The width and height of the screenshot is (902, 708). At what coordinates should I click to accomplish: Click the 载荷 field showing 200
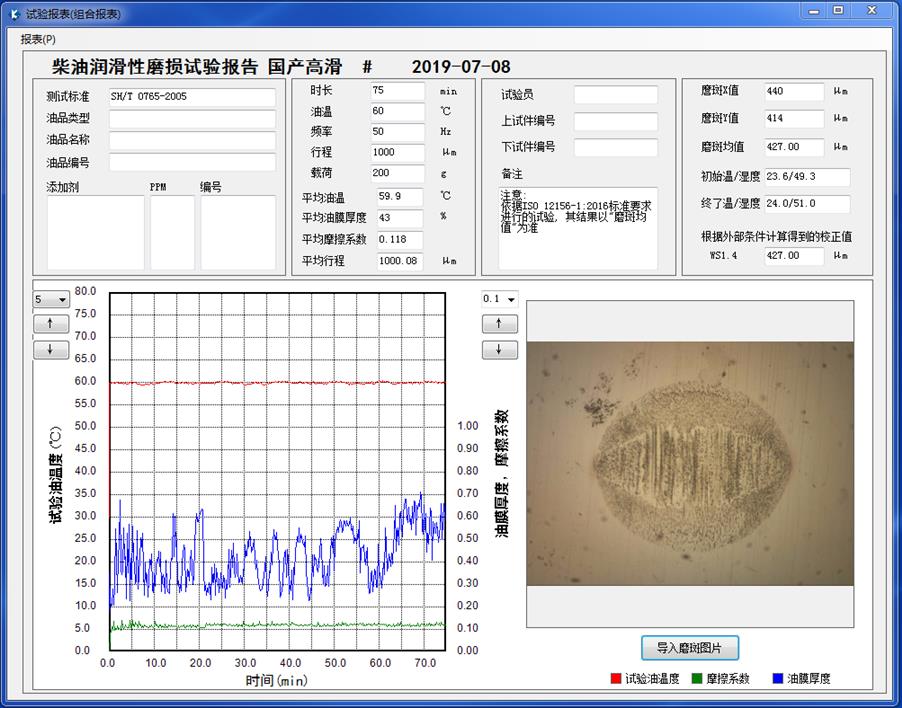click(398, 174)
